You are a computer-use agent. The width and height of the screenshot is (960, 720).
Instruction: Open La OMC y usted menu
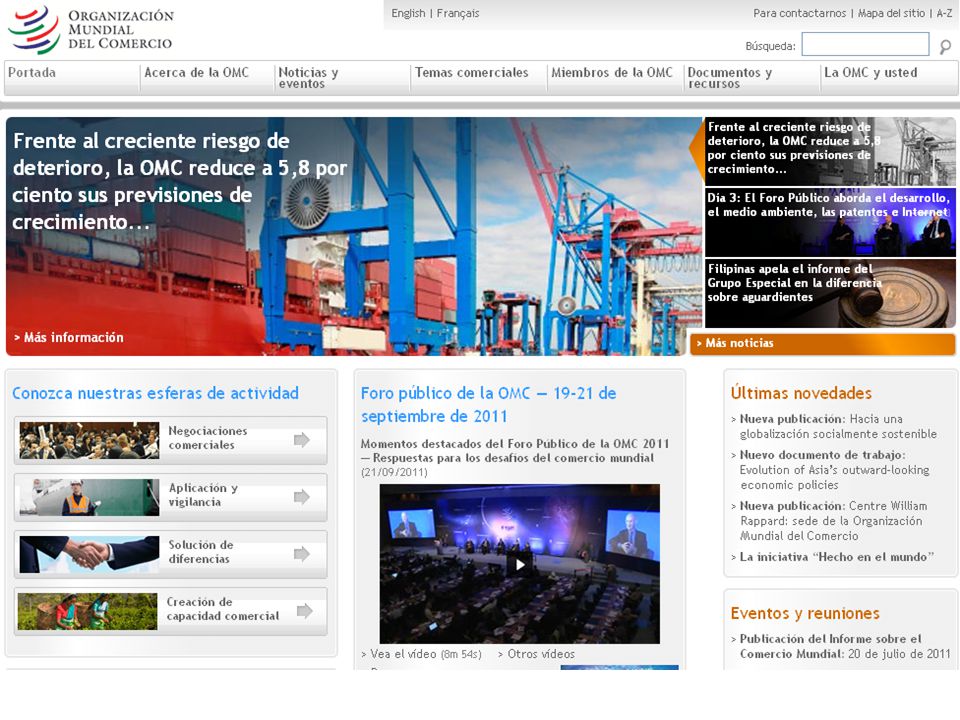(871, 72)
